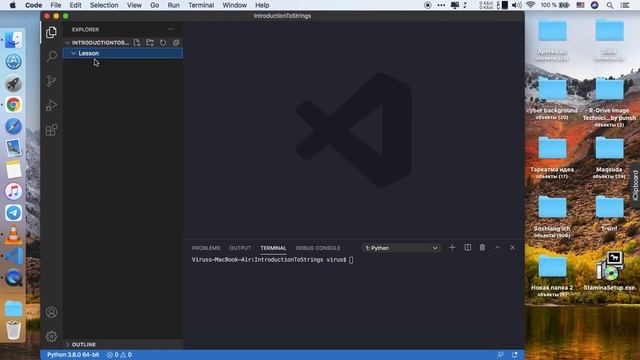Create a new folder in Explorer

pyautogui.click(x=150, y=42)
